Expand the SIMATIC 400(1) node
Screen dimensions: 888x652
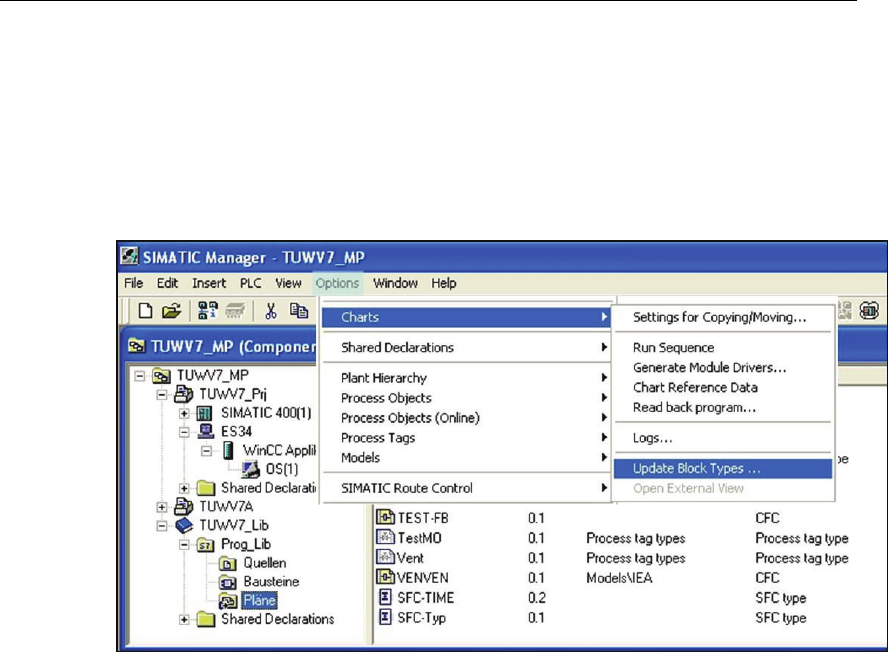click(184, 413)
